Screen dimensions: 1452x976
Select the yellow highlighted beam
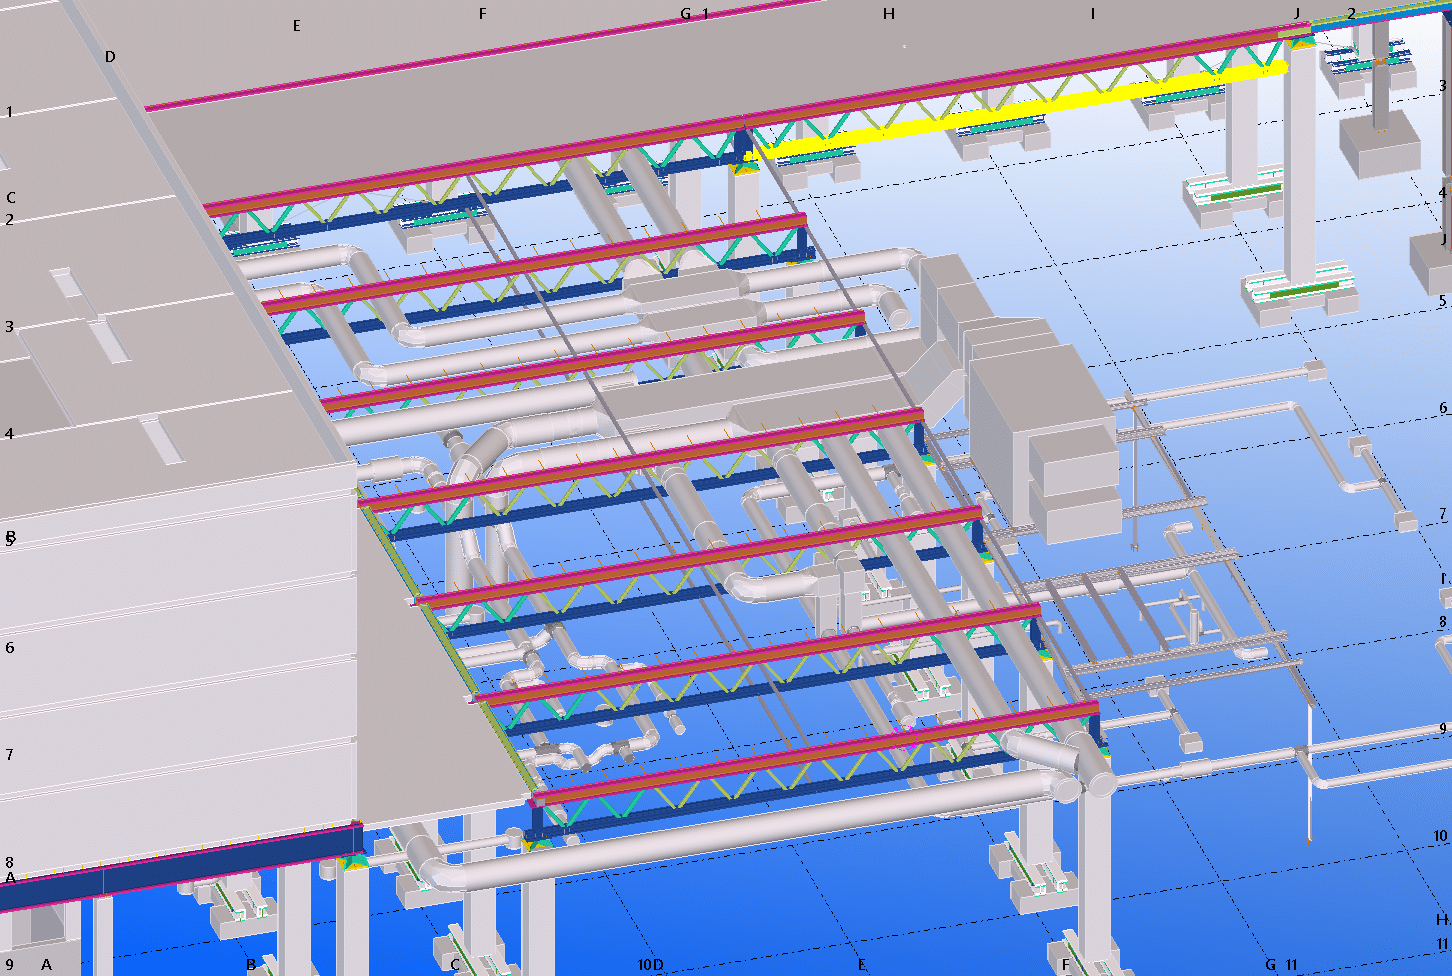tap(1020, 108)
